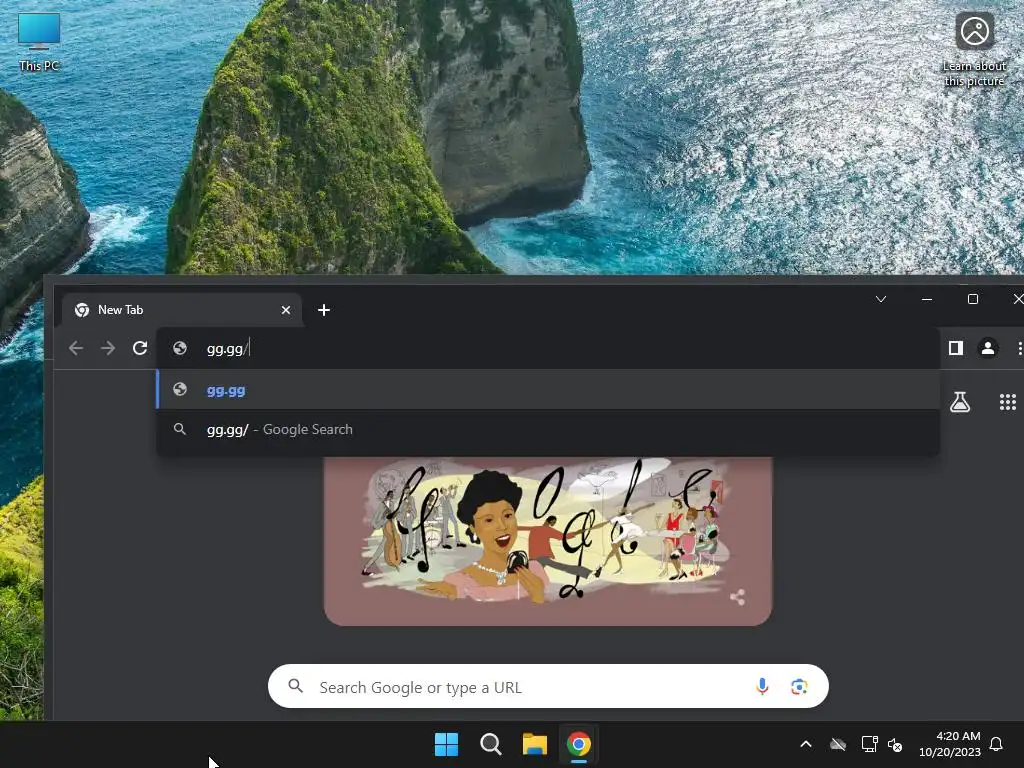
Task: Click the Google Doodle image
Action: coord(548,541)
